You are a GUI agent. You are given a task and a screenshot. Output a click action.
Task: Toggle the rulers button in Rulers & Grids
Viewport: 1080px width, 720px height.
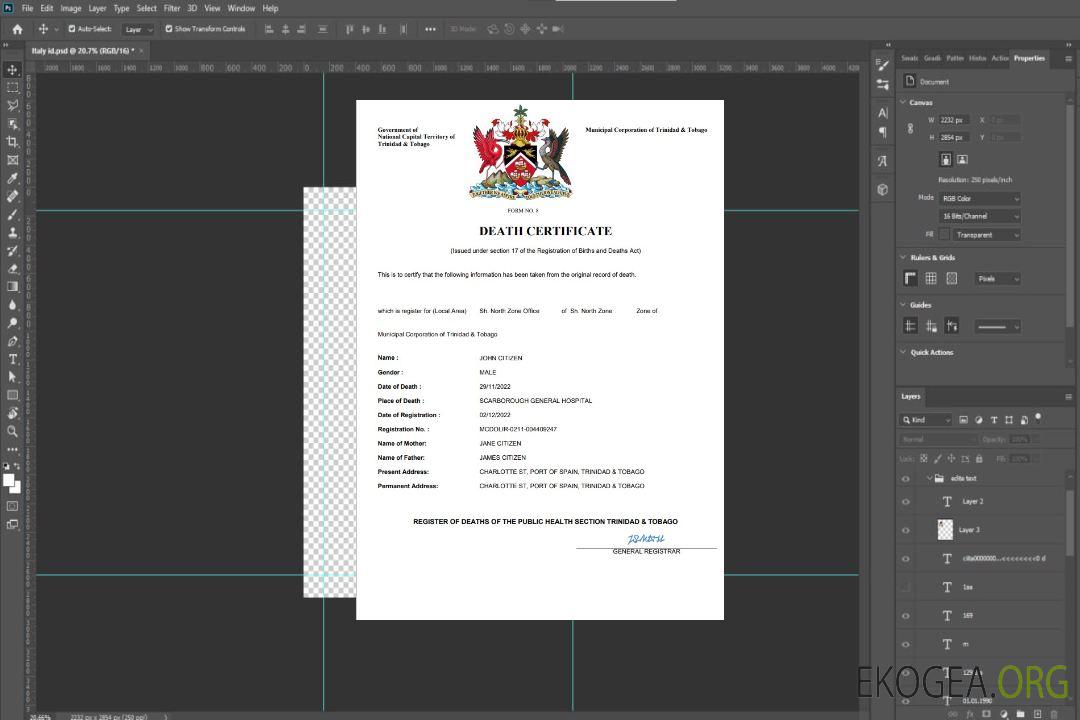click(910, 278)
